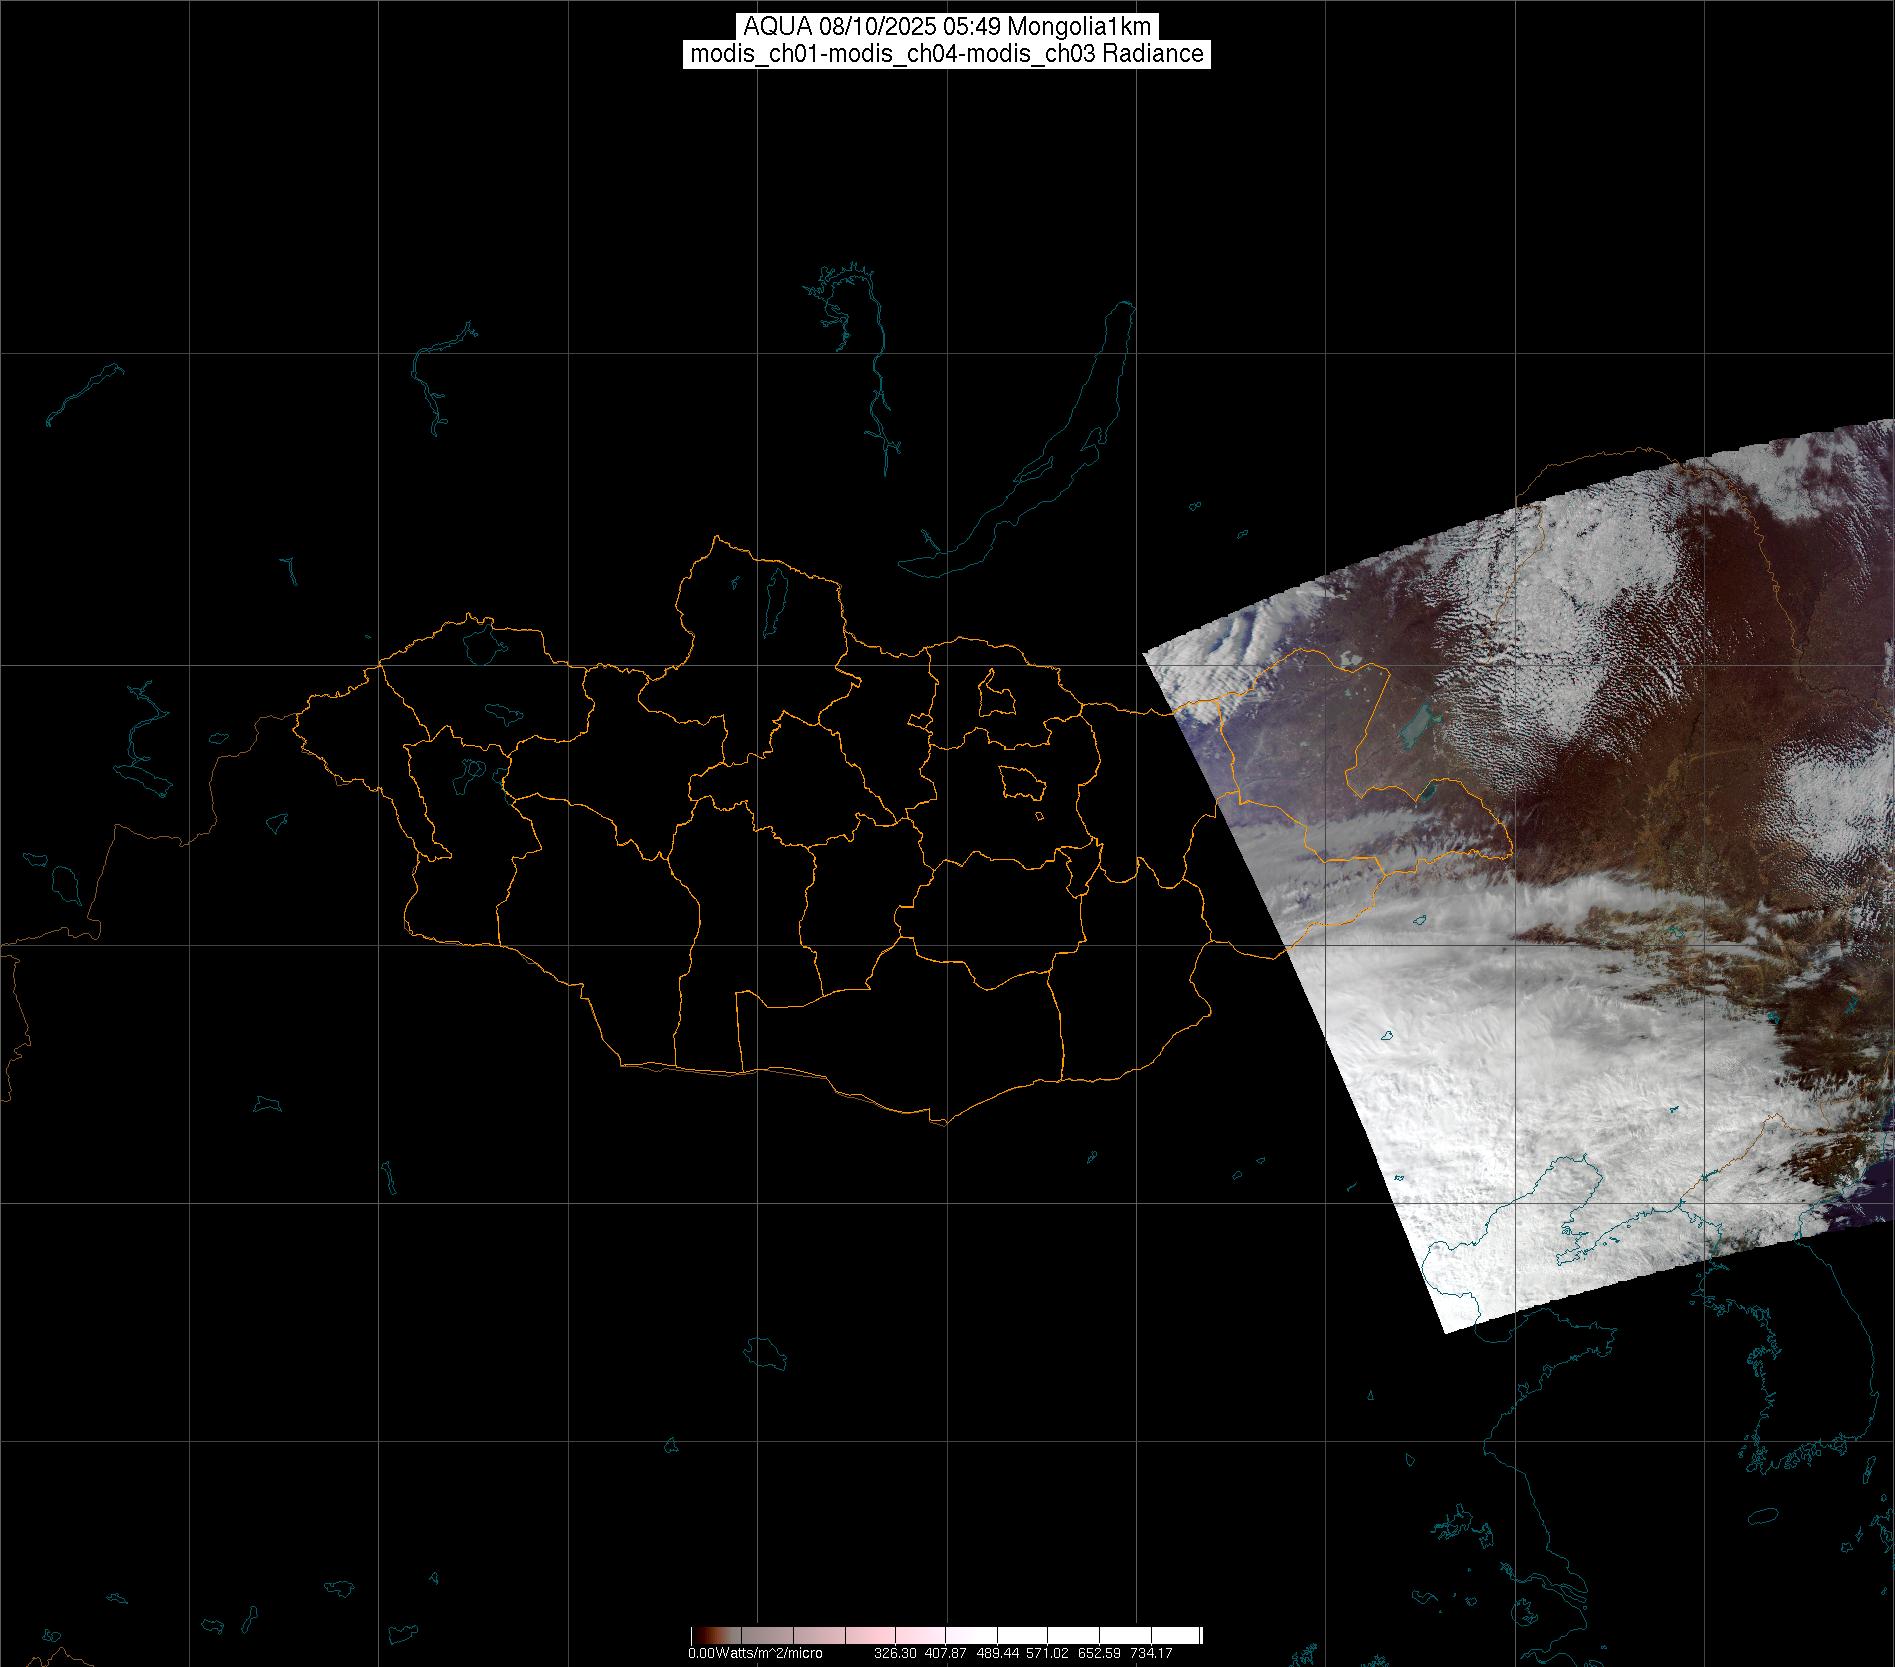Select the modis_ch01-modis_ch04-modis_ch03 Radiance label
1895x1667 pixels.
[947, 54]
